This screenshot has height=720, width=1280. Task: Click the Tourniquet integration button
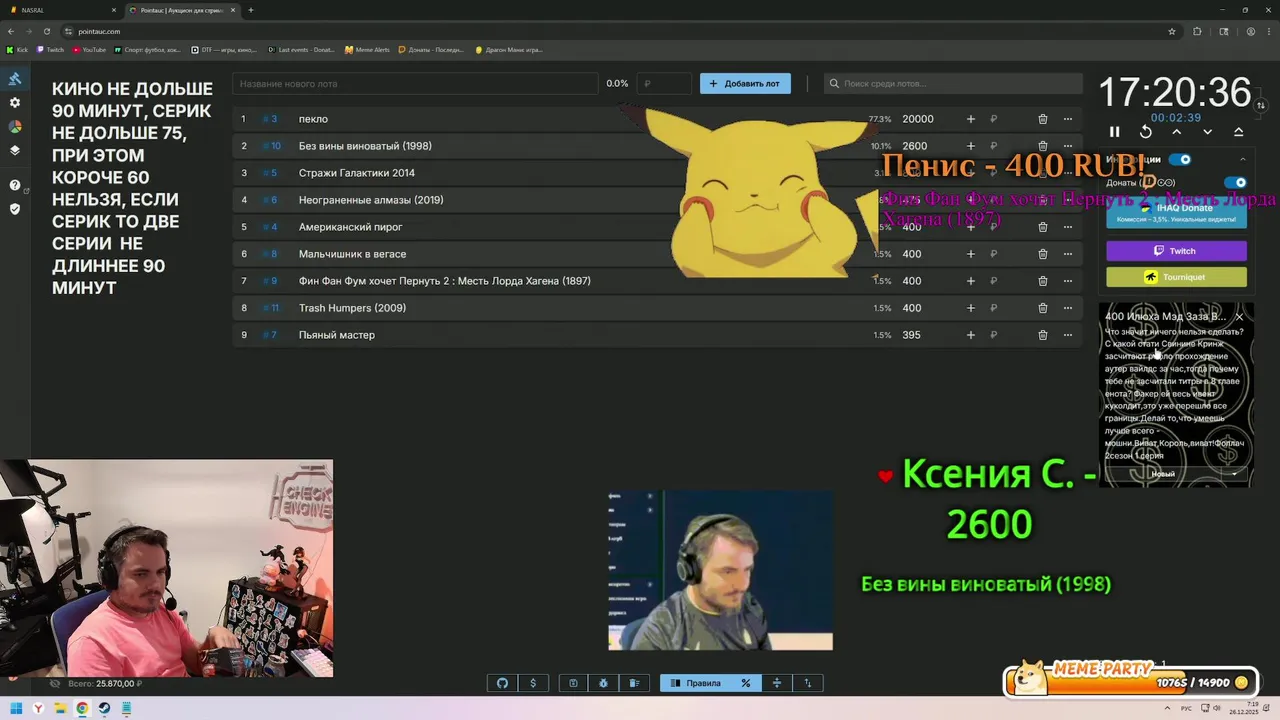[1176, 277]
